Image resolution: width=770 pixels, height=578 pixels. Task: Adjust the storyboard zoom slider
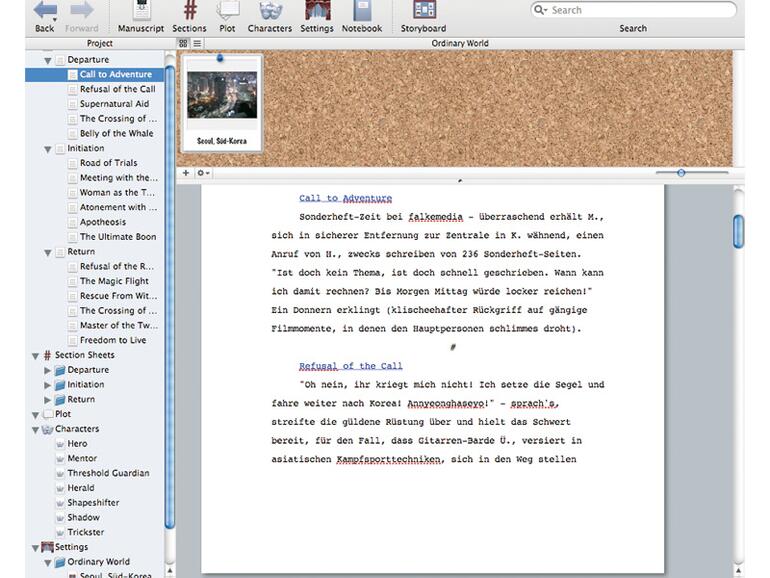point(681,173)
